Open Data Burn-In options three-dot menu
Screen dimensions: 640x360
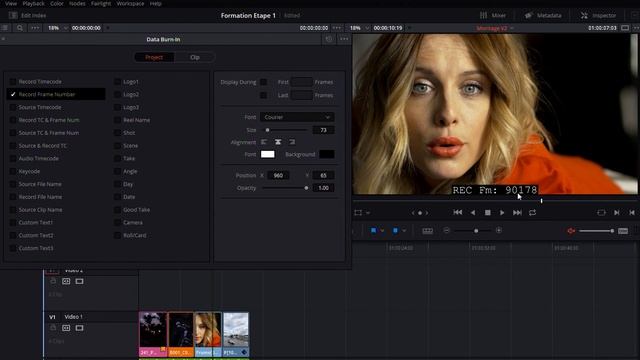pos(344,39)
